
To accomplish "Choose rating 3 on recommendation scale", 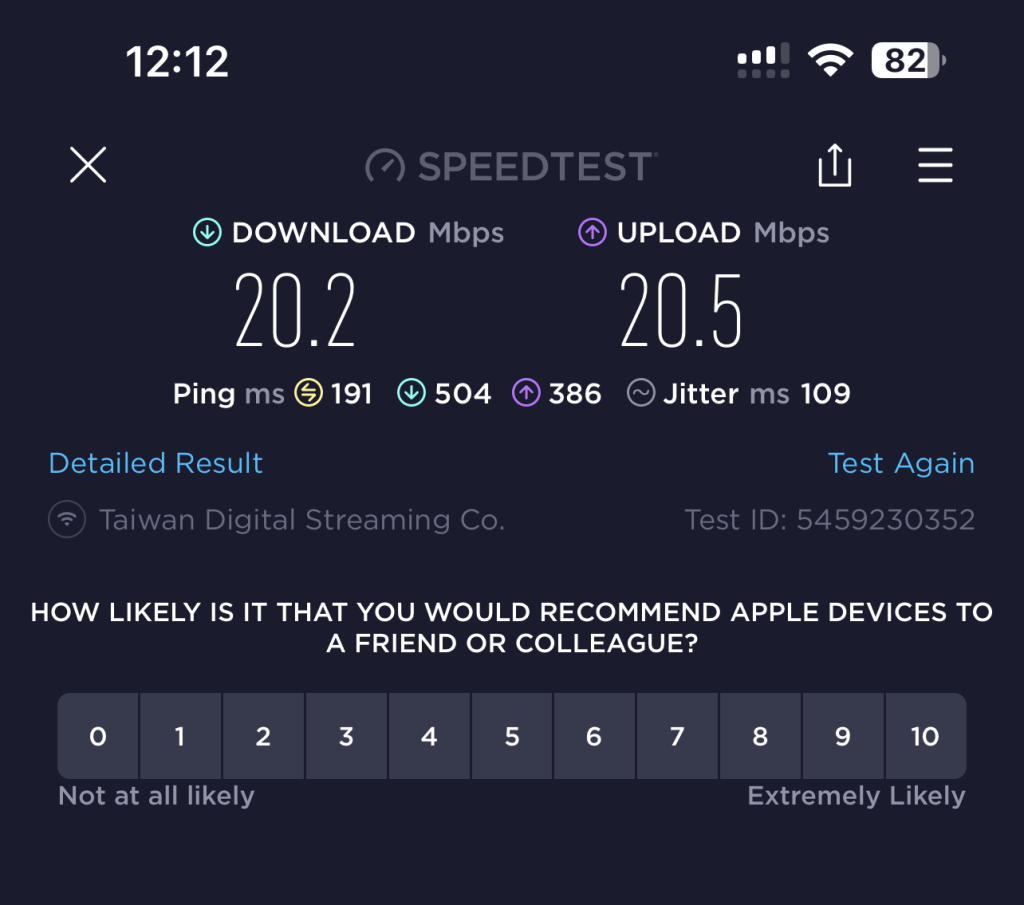I will click(346, 737).
